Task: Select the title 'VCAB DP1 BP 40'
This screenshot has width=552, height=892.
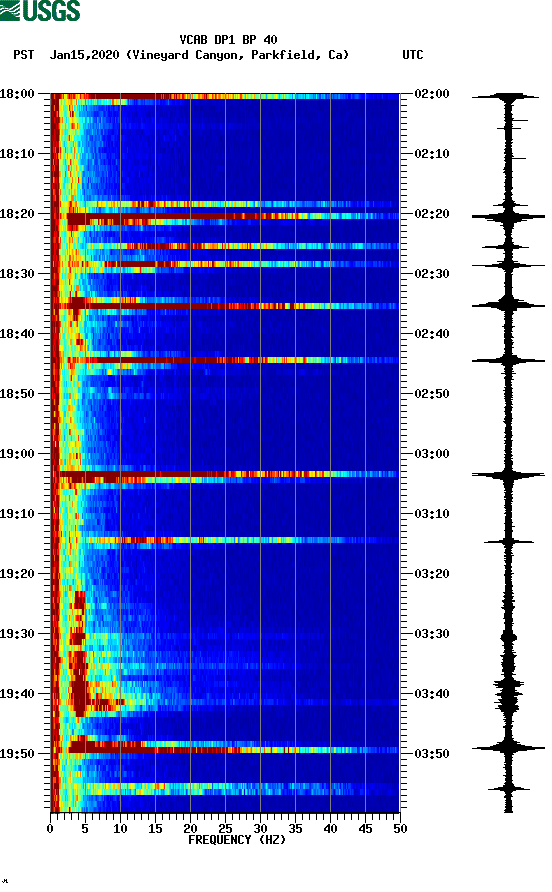Action: click(x=228, y=40)
